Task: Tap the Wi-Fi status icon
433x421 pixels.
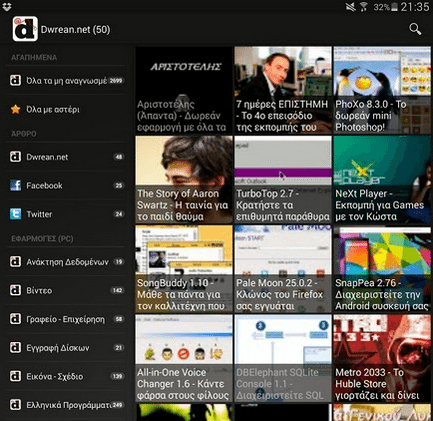Action: 364,7
